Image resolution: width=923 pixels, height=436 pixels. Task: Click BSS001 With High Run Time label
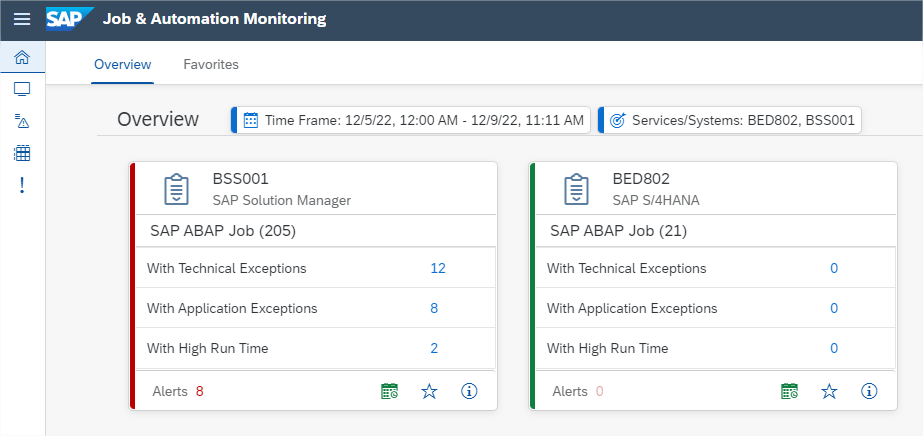click(x=207, y=348)
